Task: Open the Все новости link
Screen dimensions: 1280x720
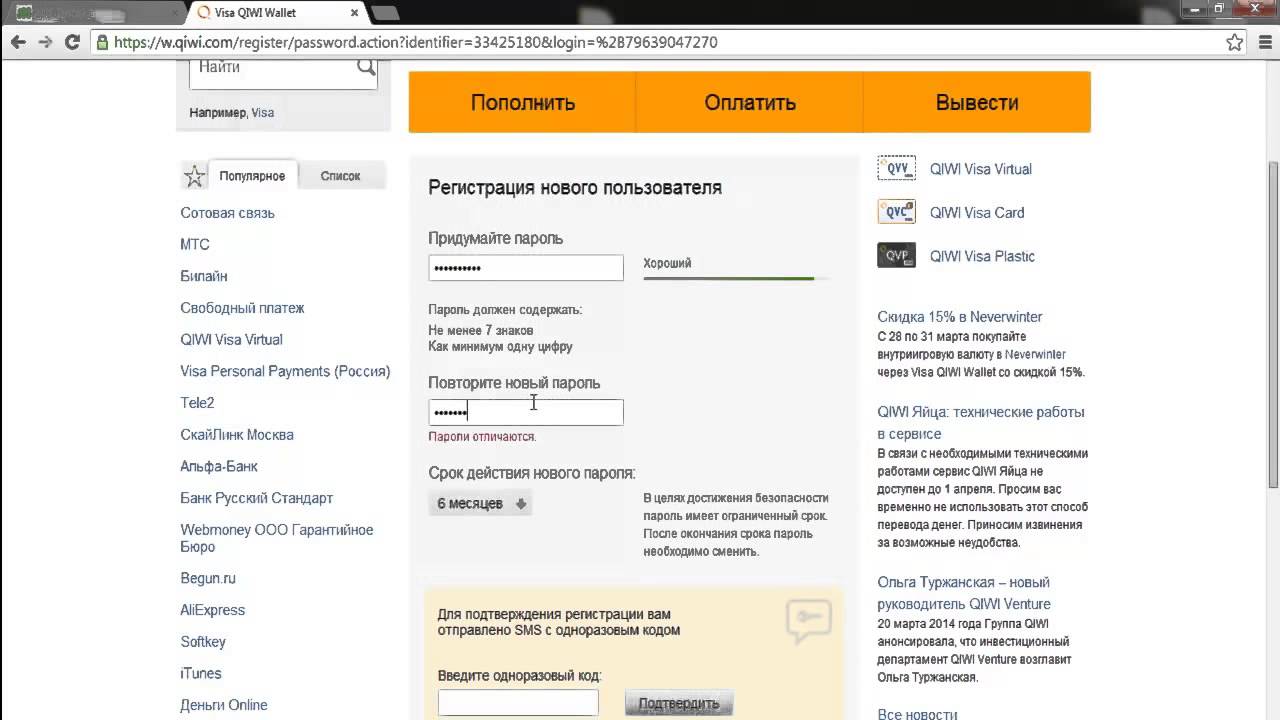Action: [917, 714]
